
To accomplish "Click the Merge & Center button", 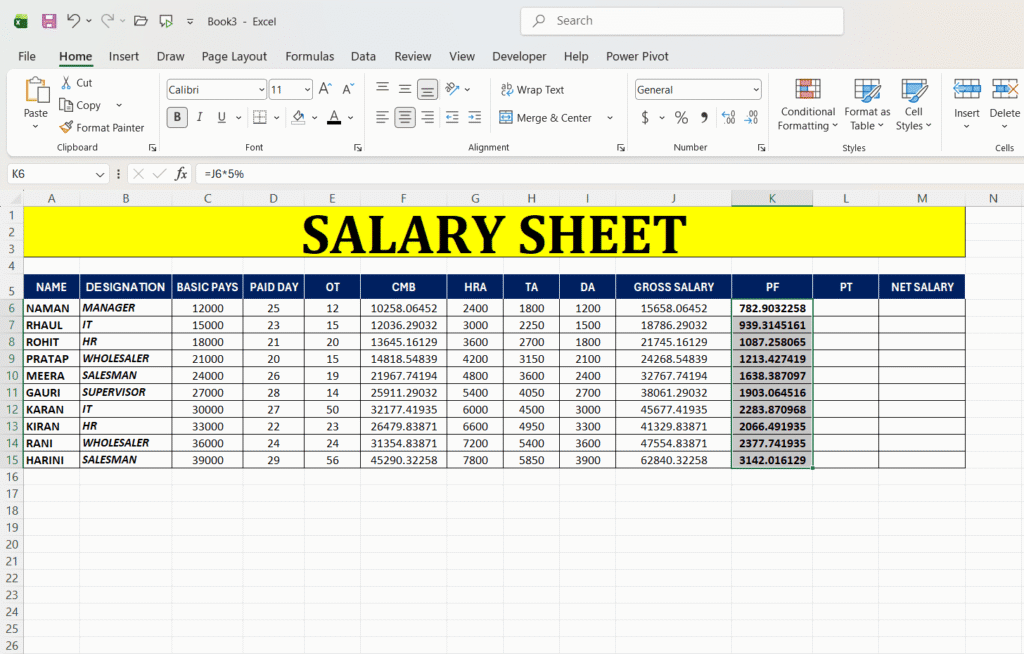I will [x=545, y=118].
